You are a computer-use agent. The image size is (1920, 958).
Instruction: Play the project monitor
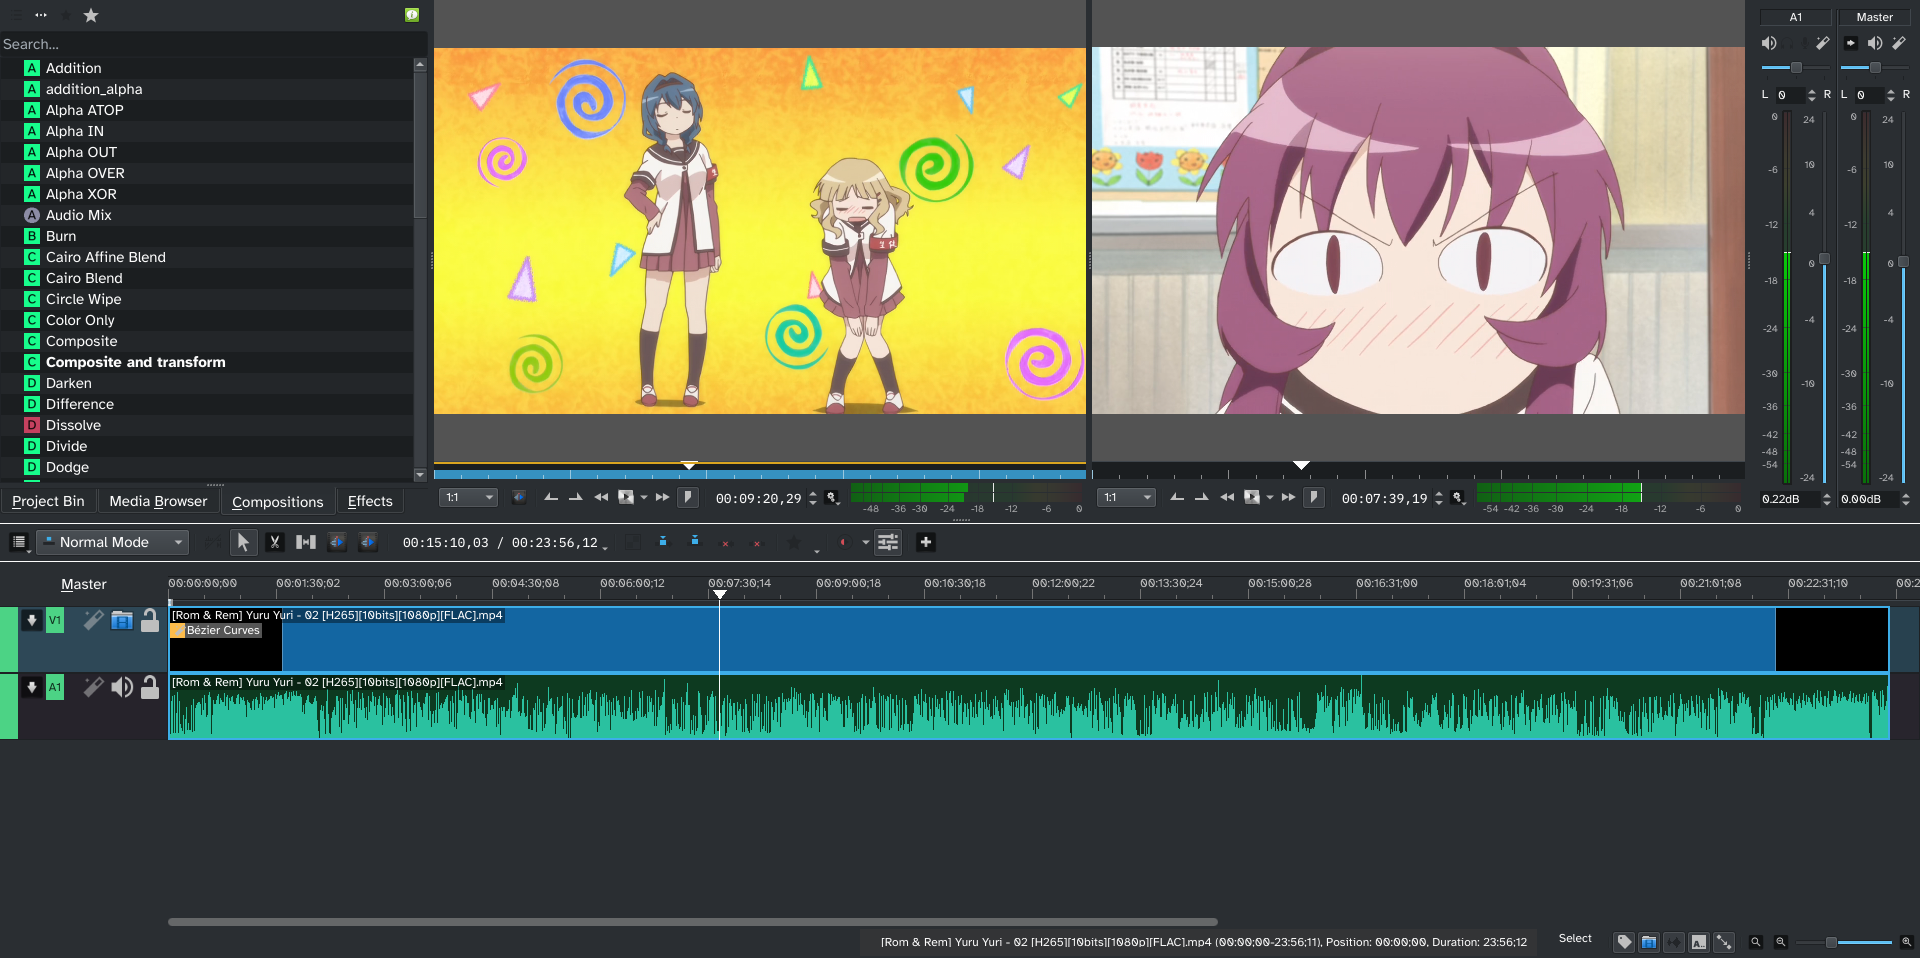click(x=1251, y=497)
